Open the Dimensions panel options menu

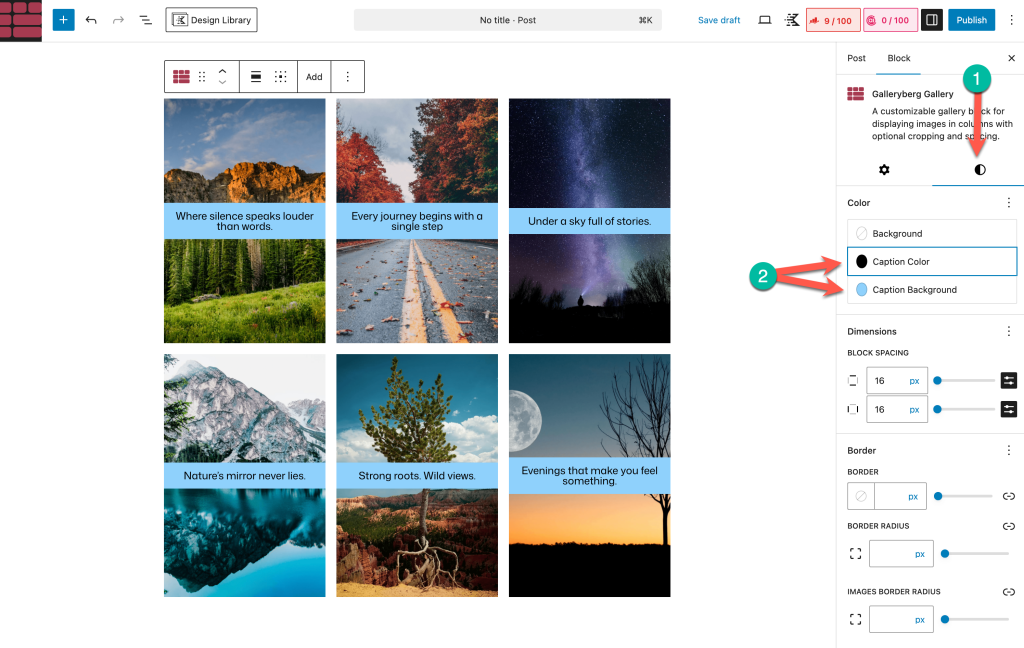(x=1008, y=331)
